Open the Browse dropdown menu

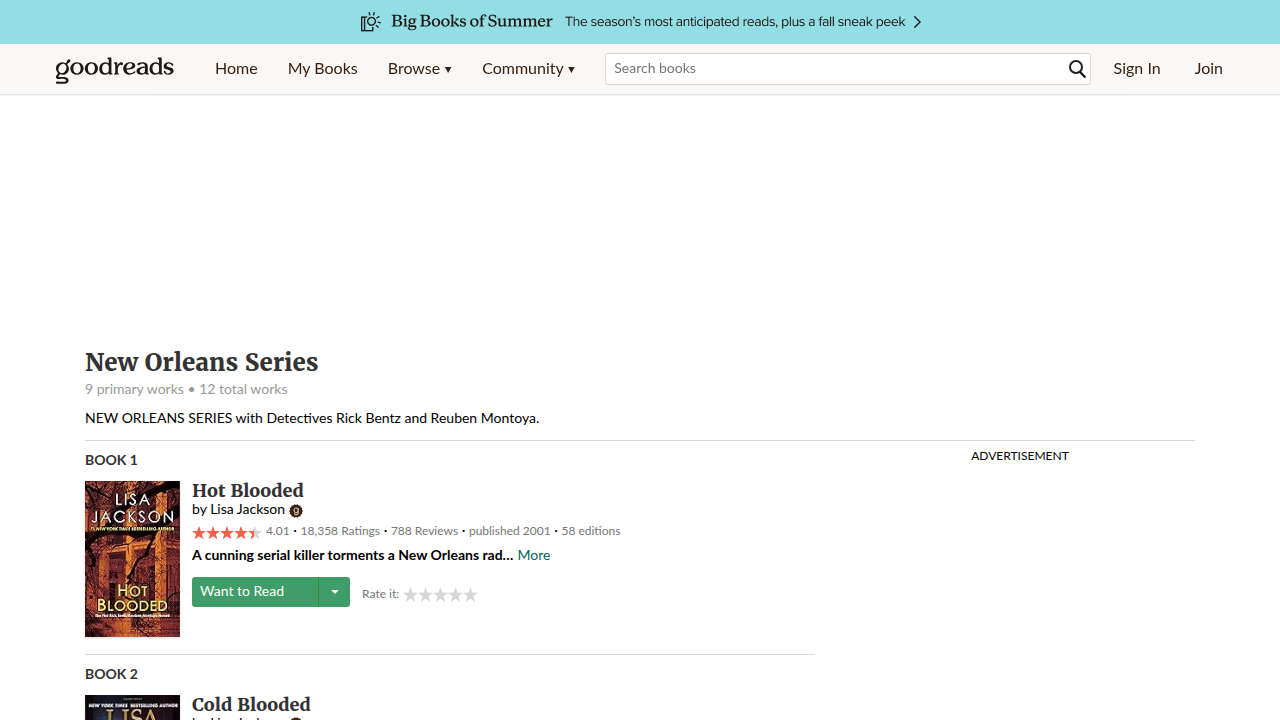[x=420, y=69]
